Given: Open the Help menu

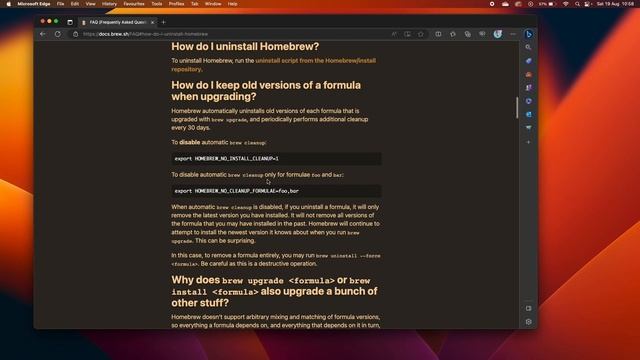Looking at the screenshot, I should (233, 4).
